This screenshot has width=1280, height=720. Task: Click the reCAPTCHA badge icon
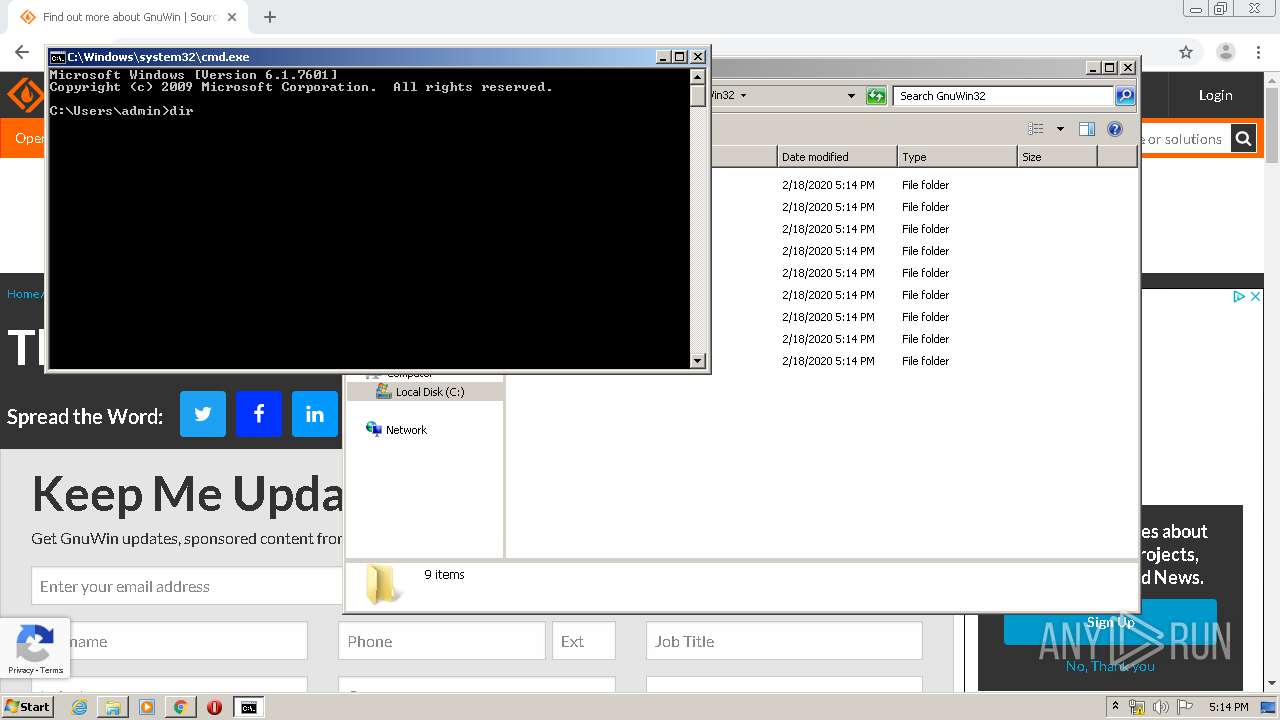35,643
